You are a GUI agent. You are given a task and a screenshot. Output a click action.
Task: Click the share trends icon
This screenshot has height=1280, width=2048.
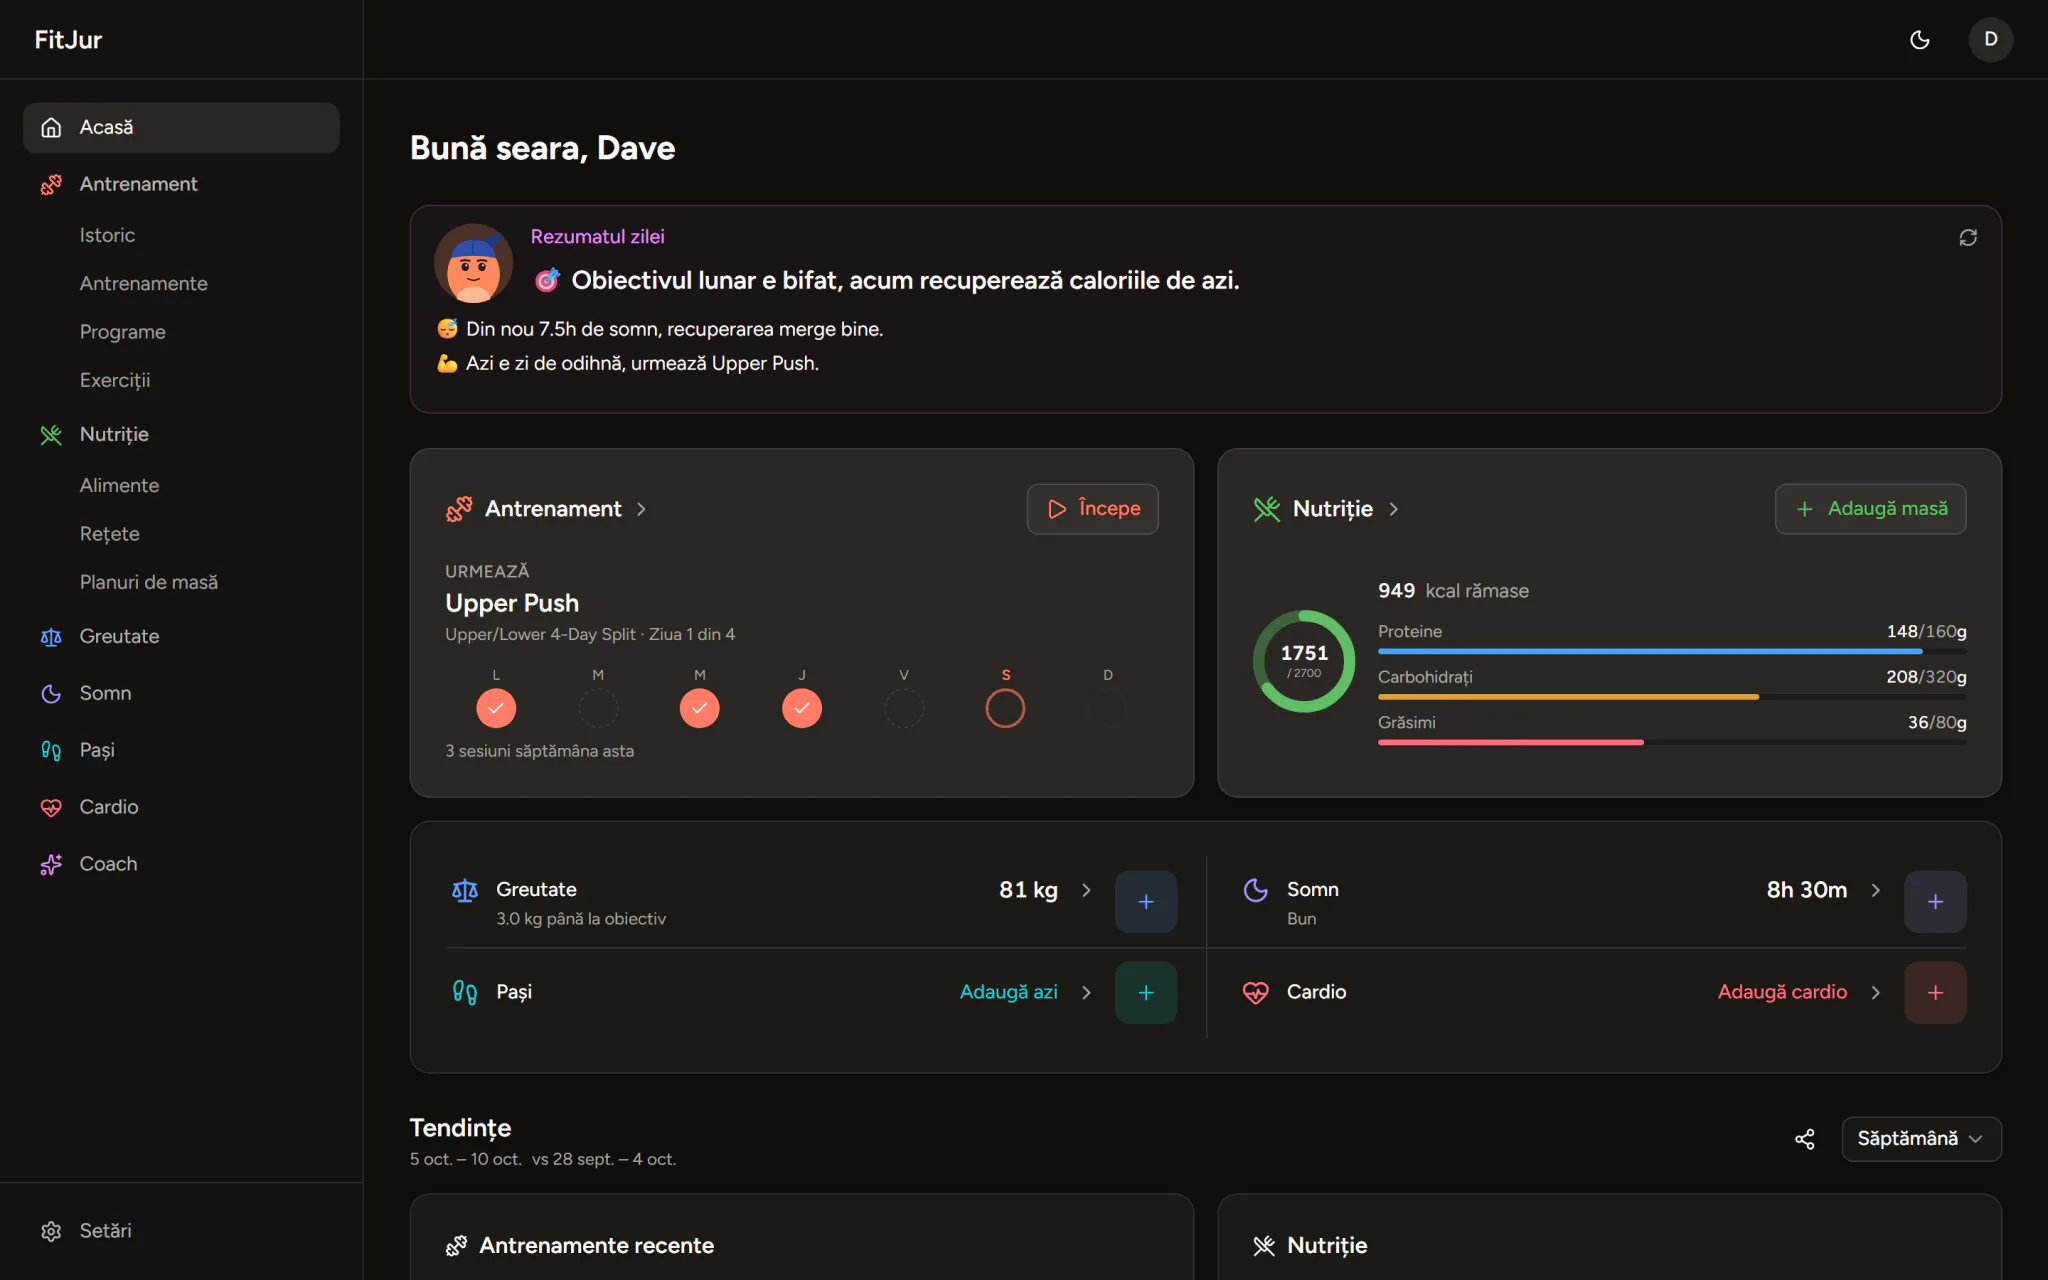coord(1804,1139)
